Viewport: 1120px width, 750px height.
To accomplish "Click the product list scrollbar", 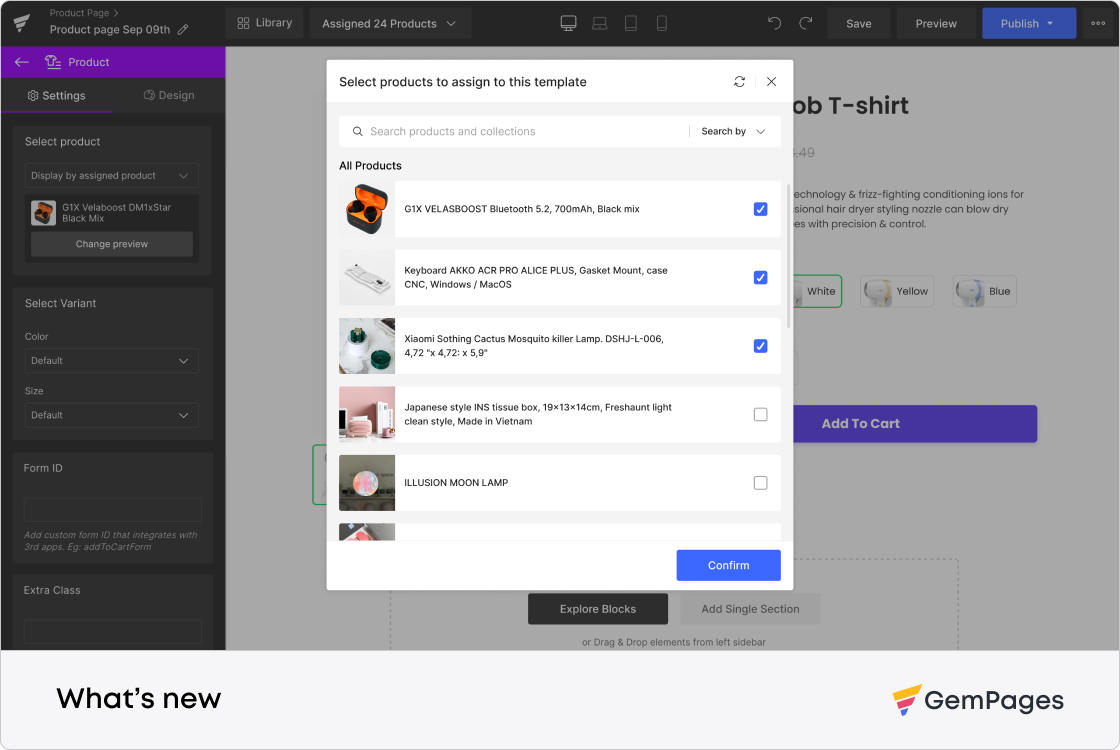I will tap(789, 256).
